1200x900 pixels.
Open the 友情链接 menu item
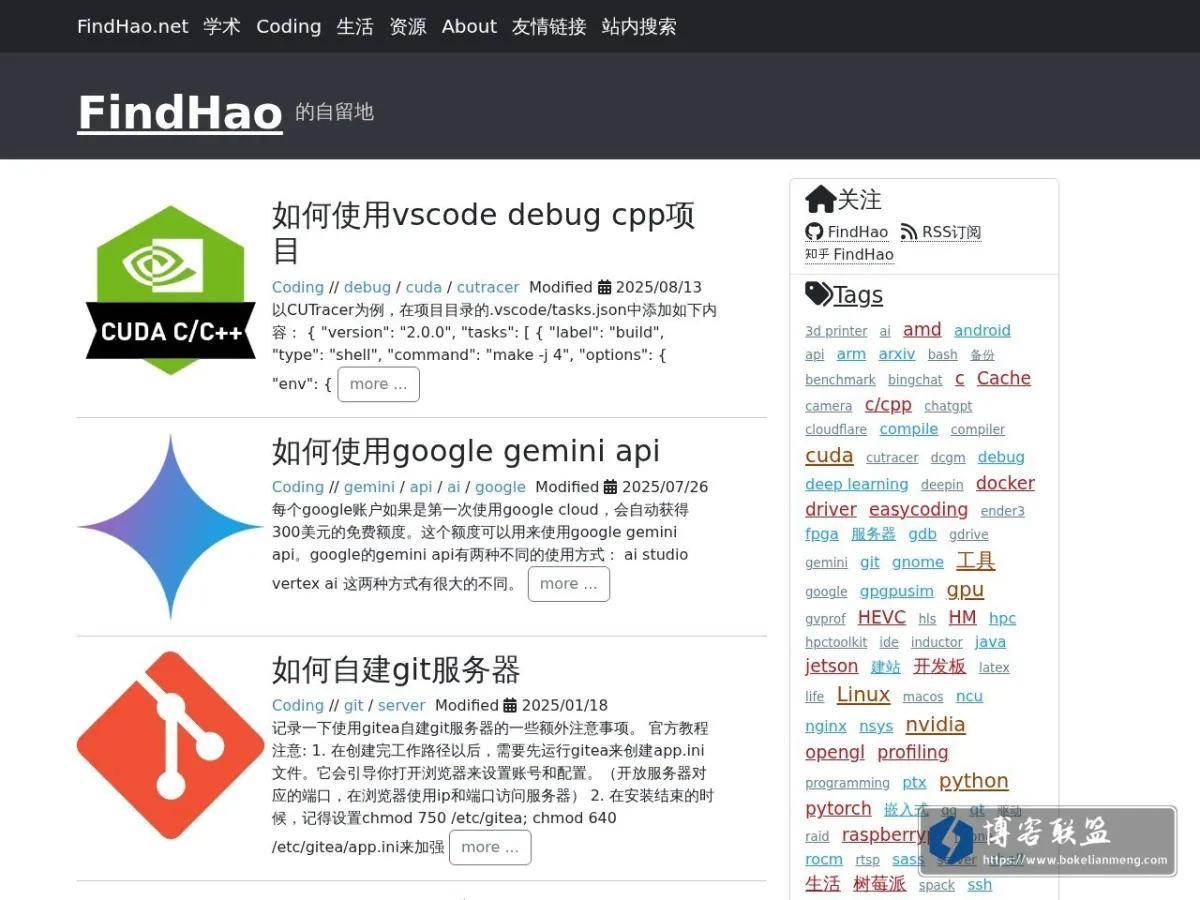(549, 26)
